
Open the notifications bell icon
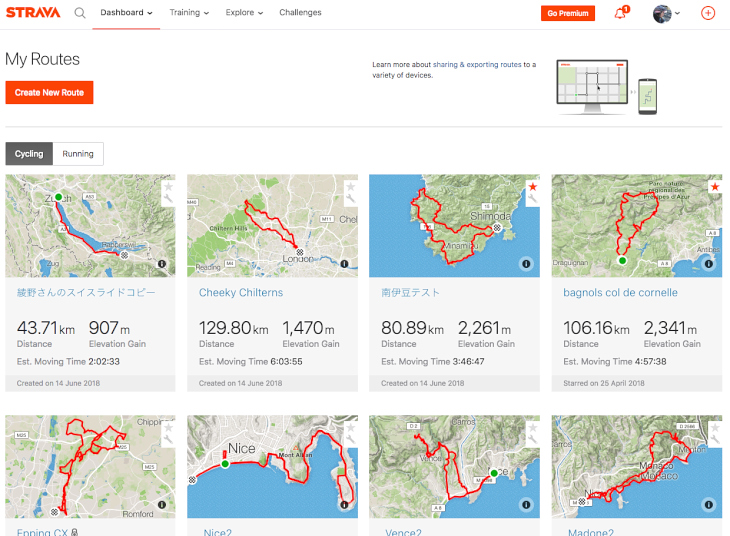pos(621,13)
